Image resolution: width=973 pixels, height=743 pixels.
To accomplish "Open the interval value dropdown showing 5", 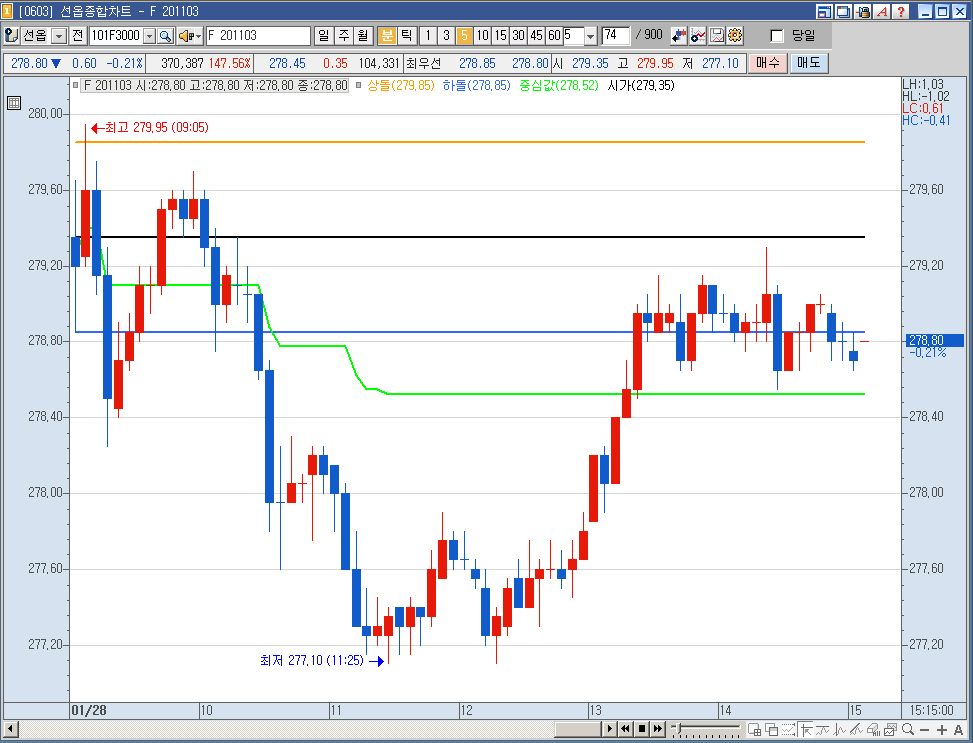I will pos(589,36).
